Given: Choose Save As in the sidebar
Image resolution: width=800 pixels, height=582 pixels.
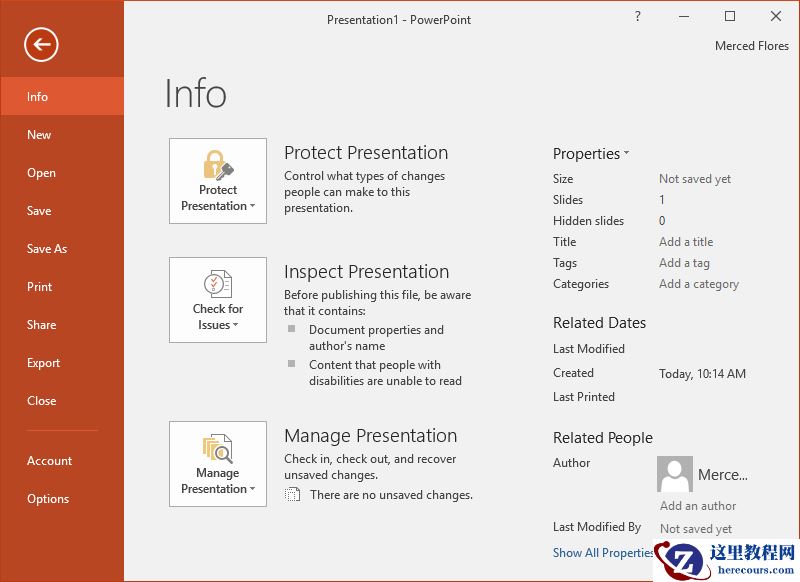Looking at the screenshot, I should click(x=62, y=249).
